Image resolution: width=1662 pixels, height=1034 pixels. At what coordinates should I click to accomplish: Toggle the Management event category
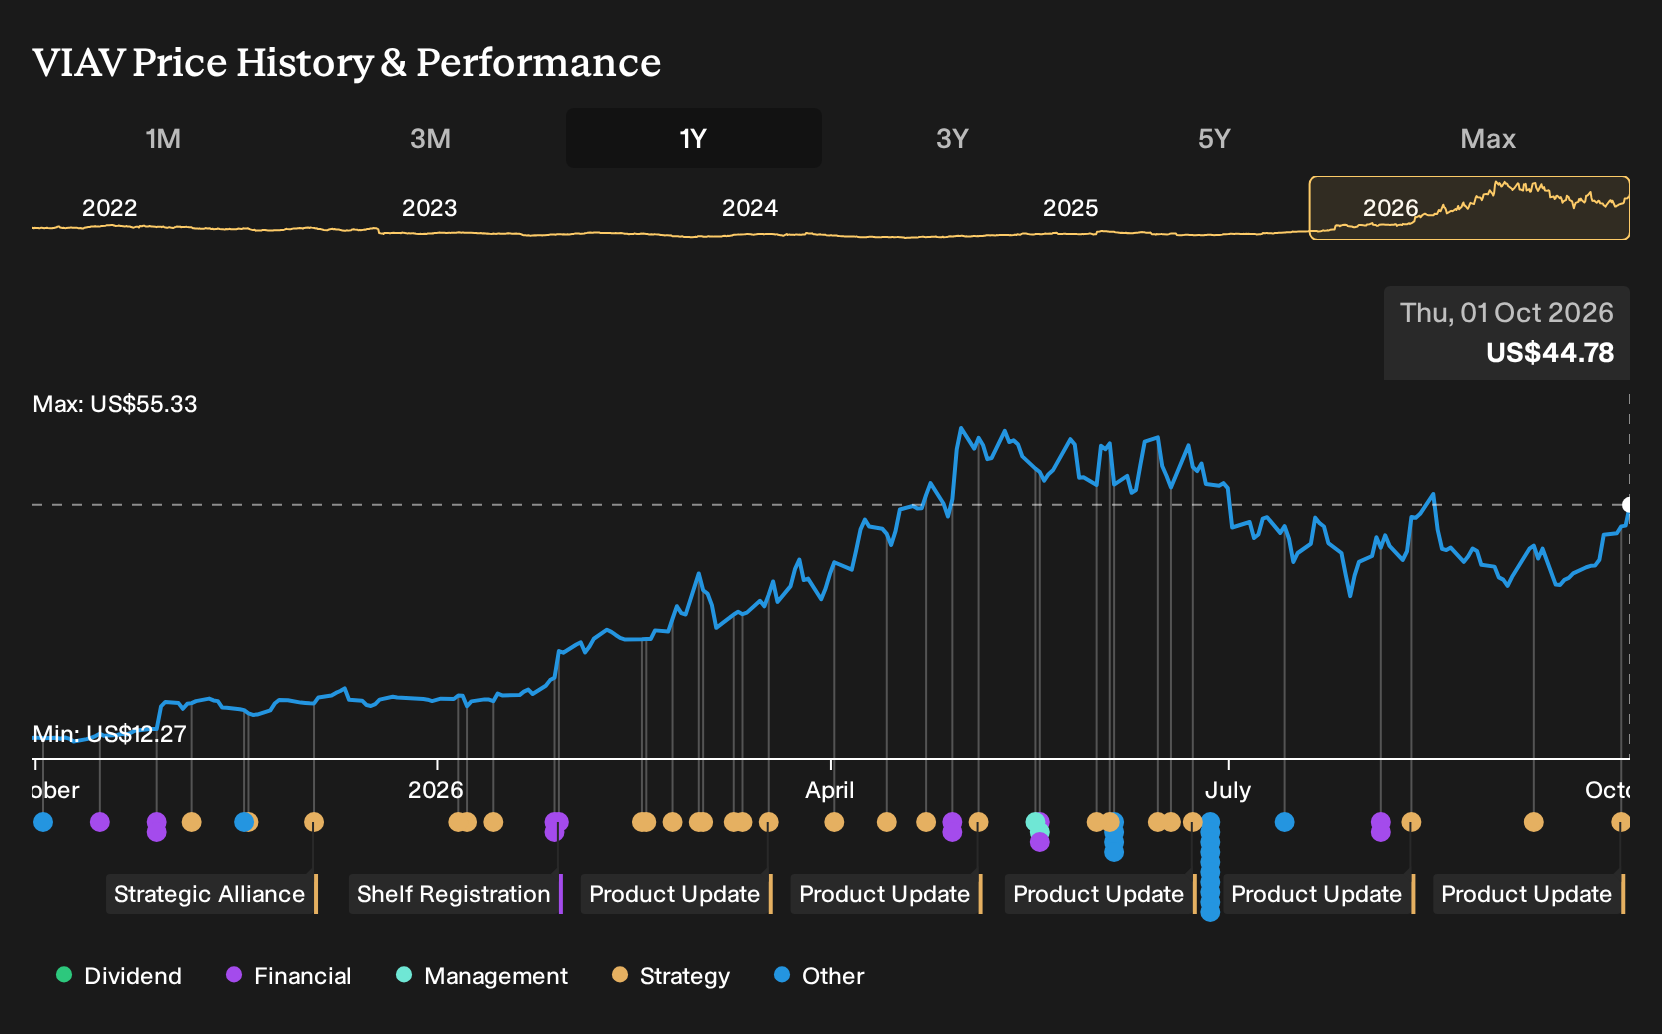coord(481,975)
